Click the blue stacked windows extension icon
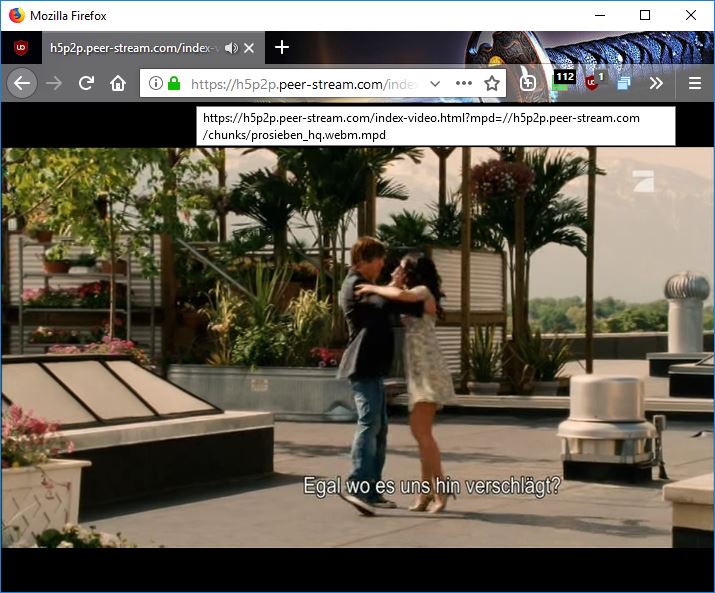This screenshot has height=593, width=715. [623, 83]
